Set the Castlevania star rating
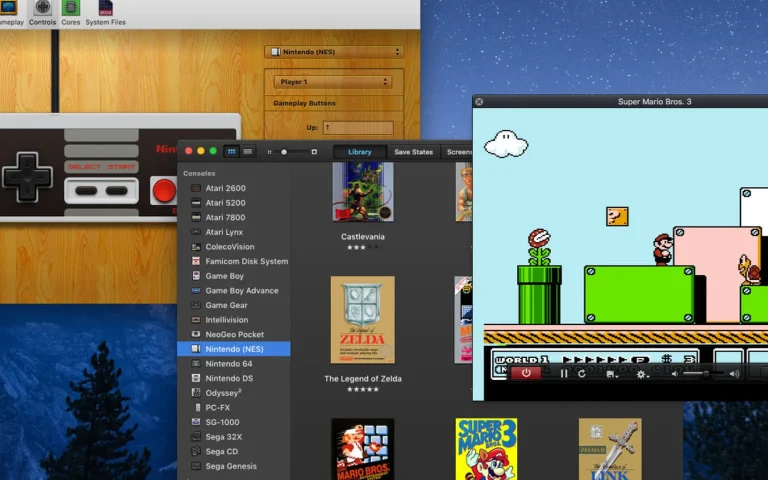Screen dimensions: 768x480 point(363,247)
